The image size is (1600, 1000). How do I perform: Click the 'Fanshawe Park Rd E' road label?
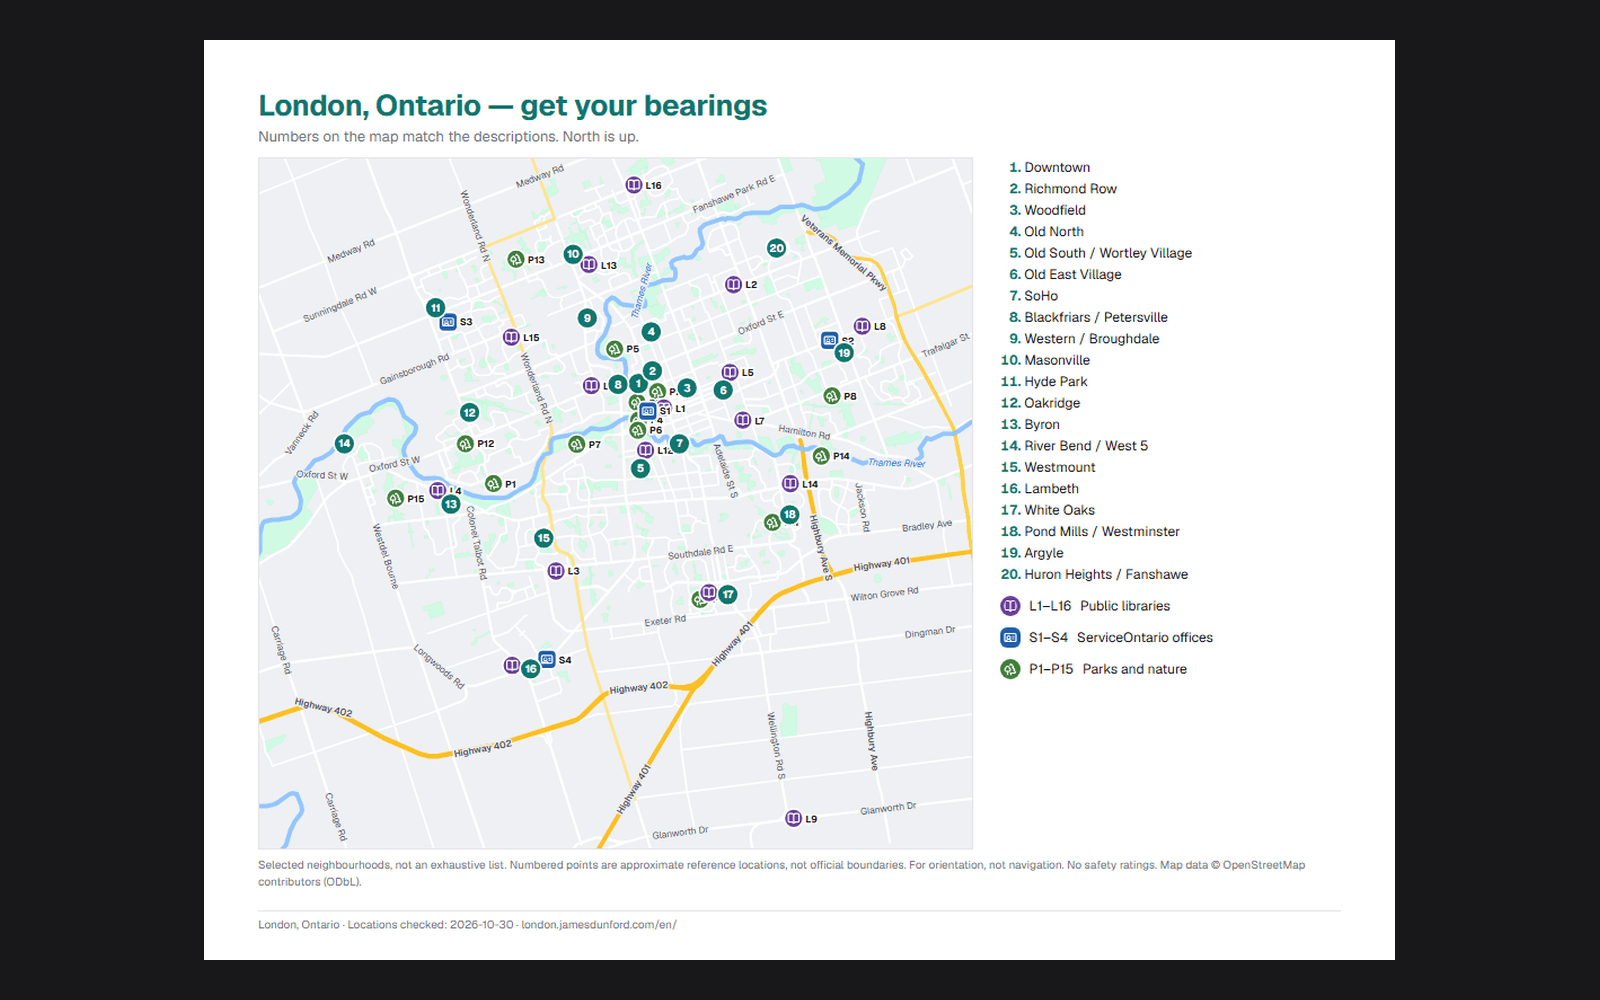pos(734,194)
